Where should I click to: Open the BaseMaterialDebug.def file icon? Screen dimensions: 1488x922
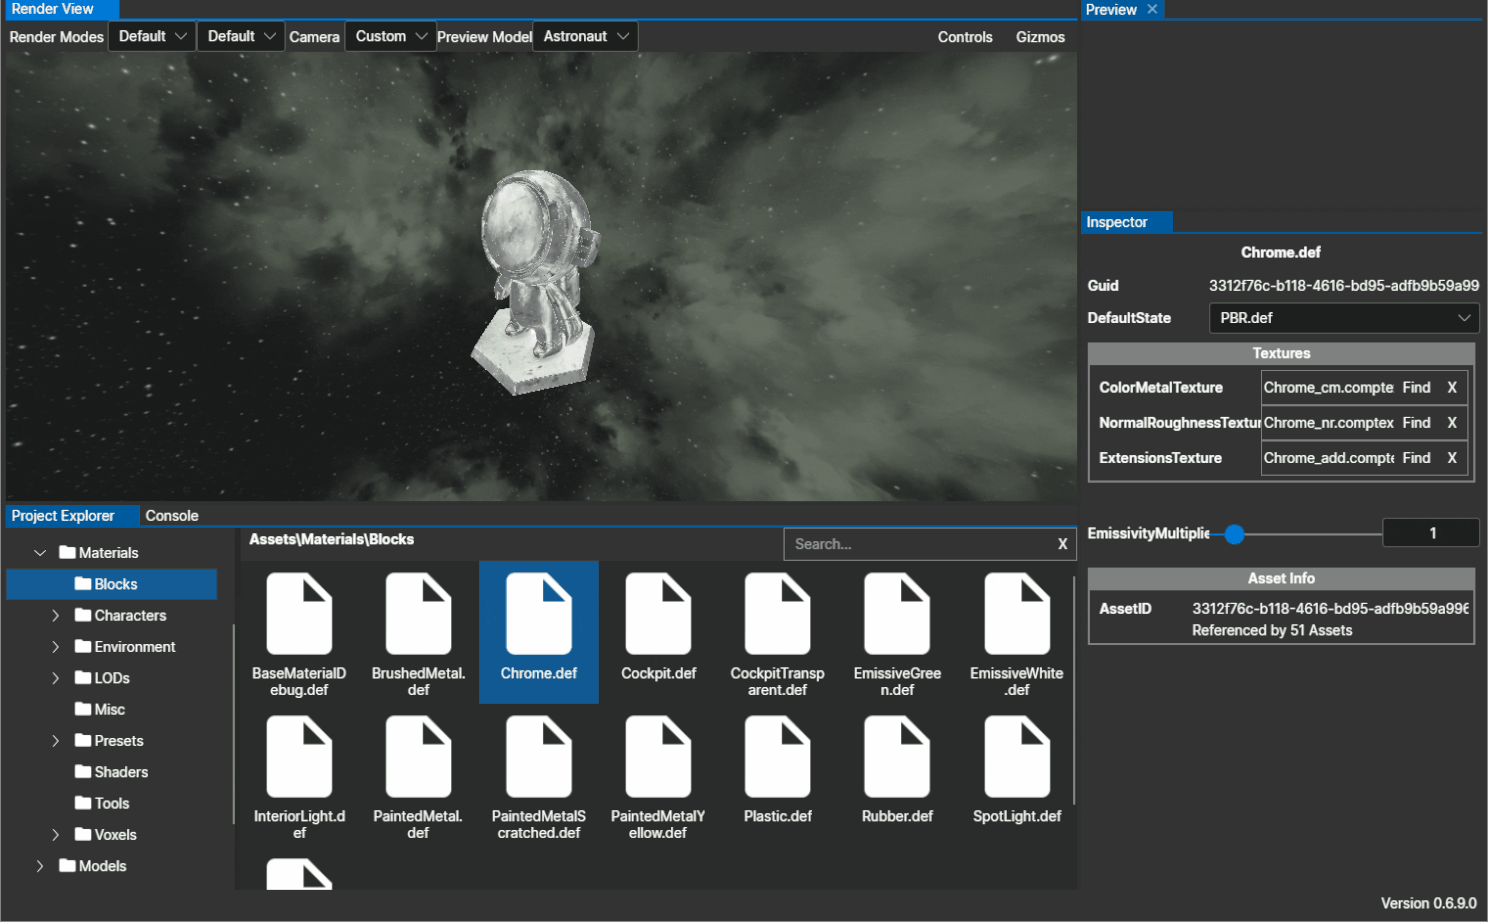(299, 614)
